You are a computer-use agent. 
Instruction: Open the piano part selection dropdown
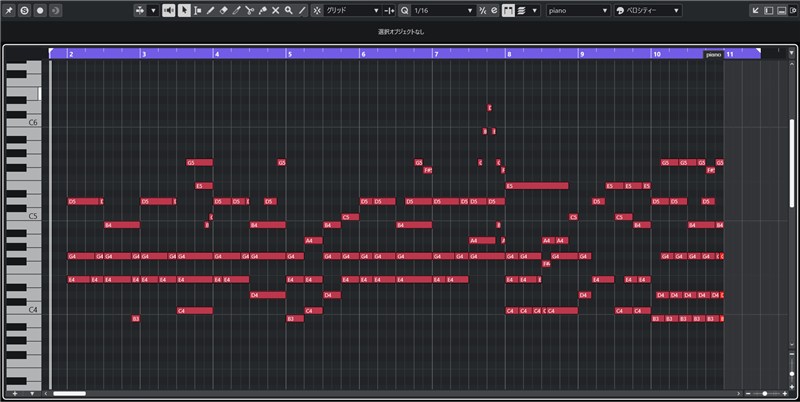pos(578,10)
